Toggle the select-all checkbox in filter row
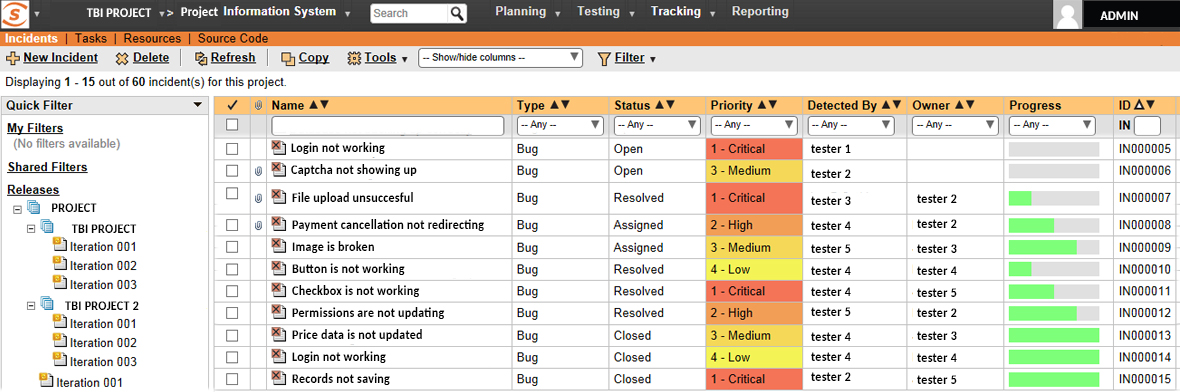 (232, 125)
